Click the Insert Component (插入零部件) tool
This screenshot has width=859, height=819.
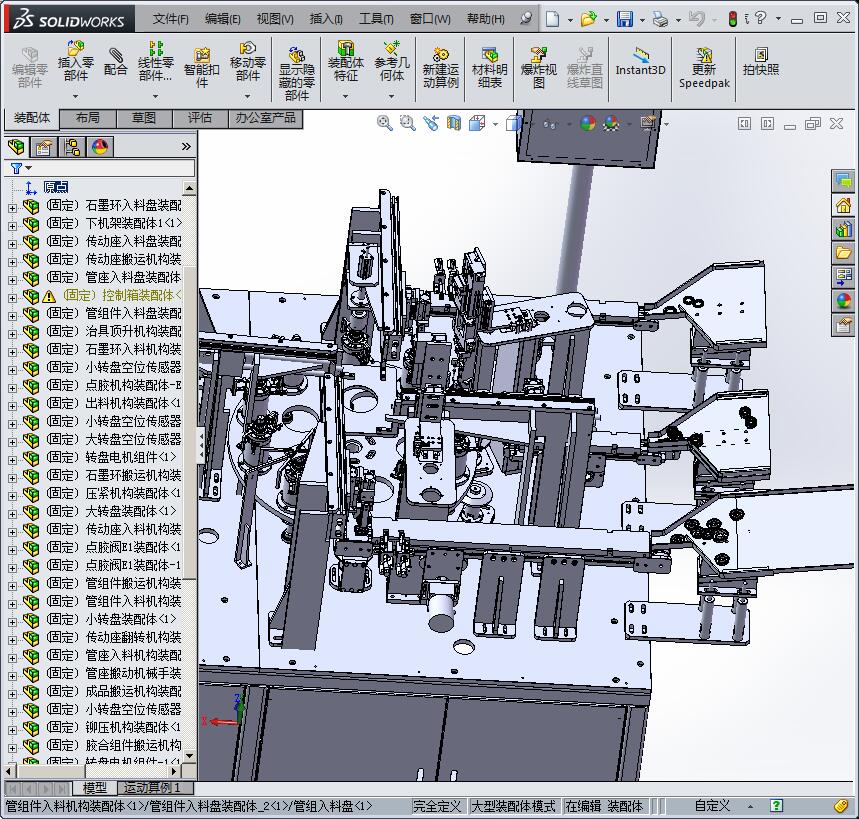pos(75,60)
